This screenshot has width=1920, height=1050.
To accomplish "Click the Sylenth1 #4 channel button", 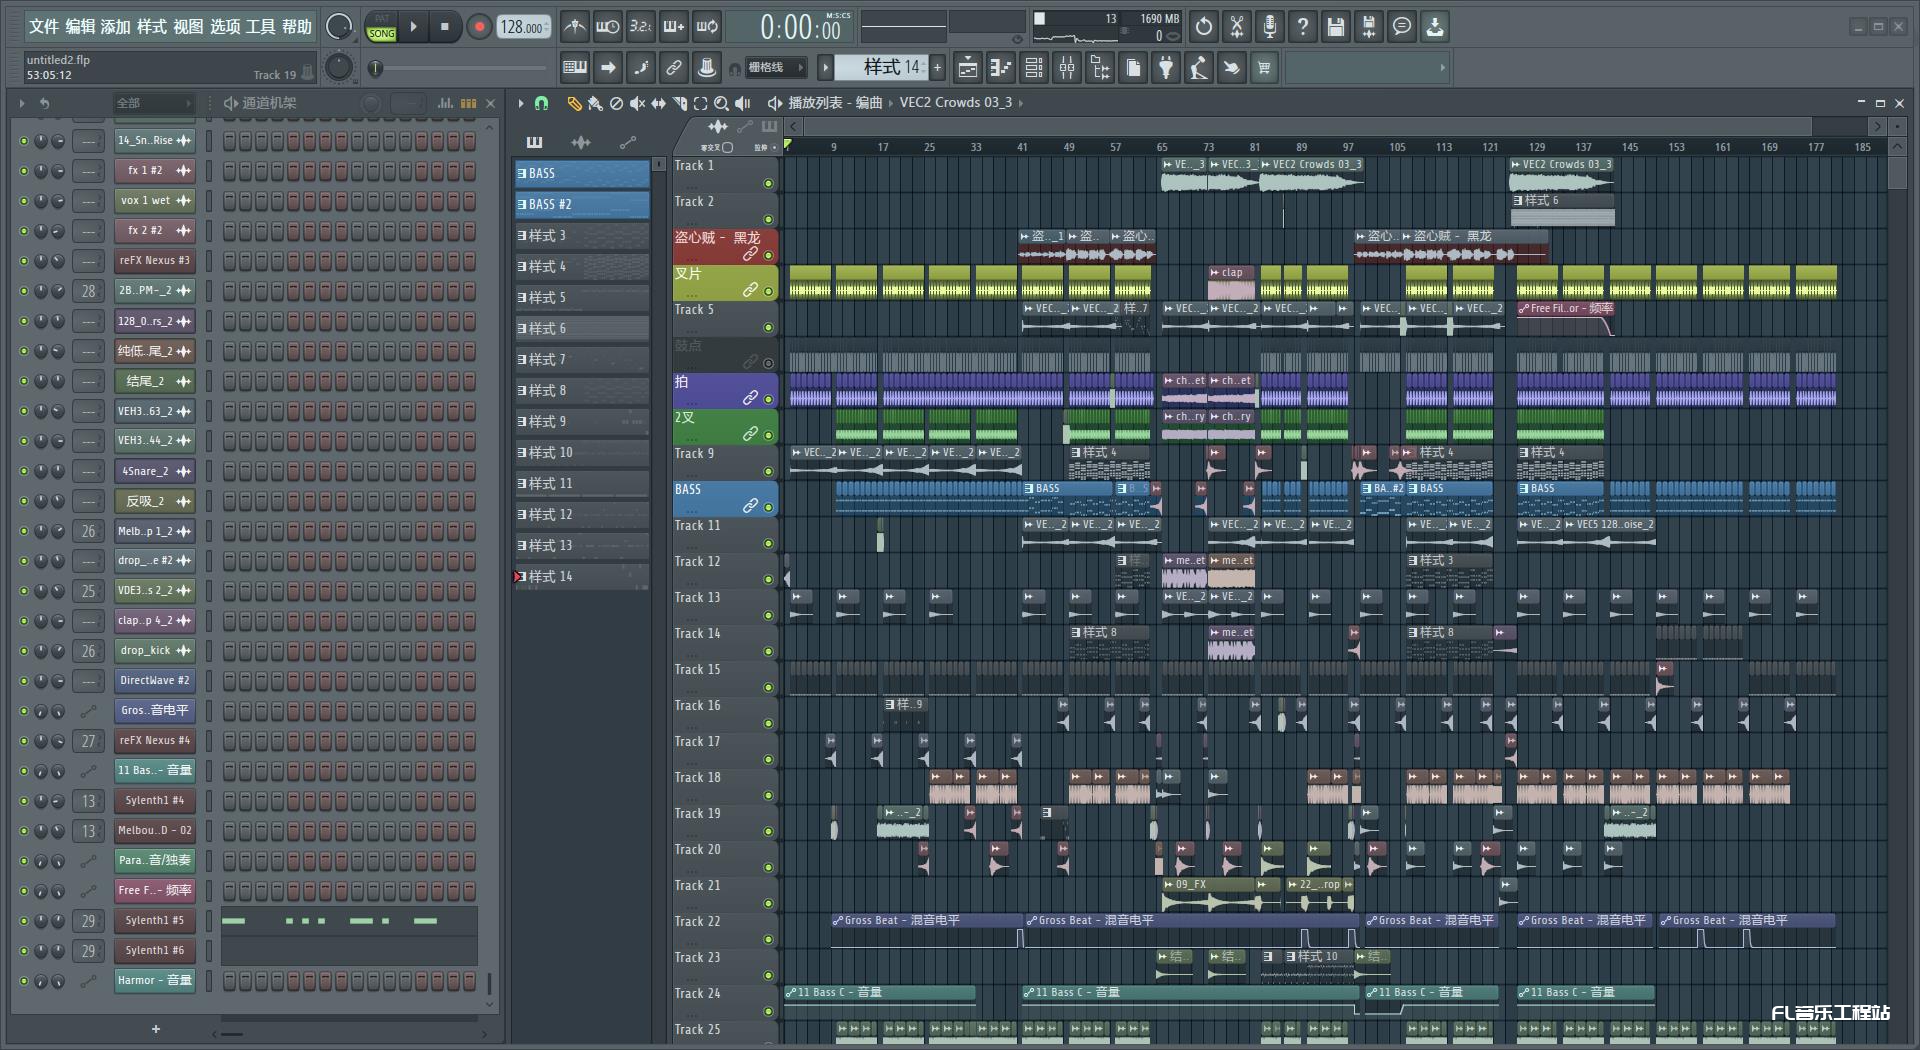I will tap(154, 801).
